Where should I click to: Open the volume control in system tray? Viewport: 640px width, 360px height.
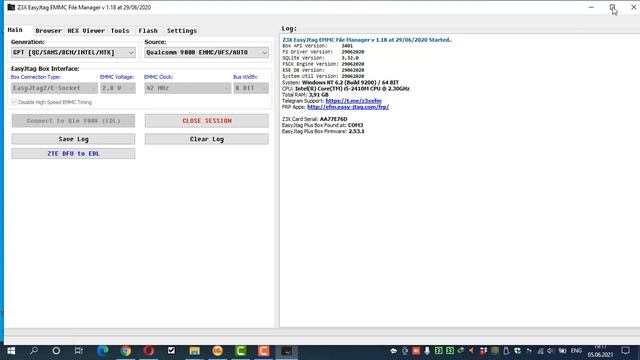coord(550,351)
